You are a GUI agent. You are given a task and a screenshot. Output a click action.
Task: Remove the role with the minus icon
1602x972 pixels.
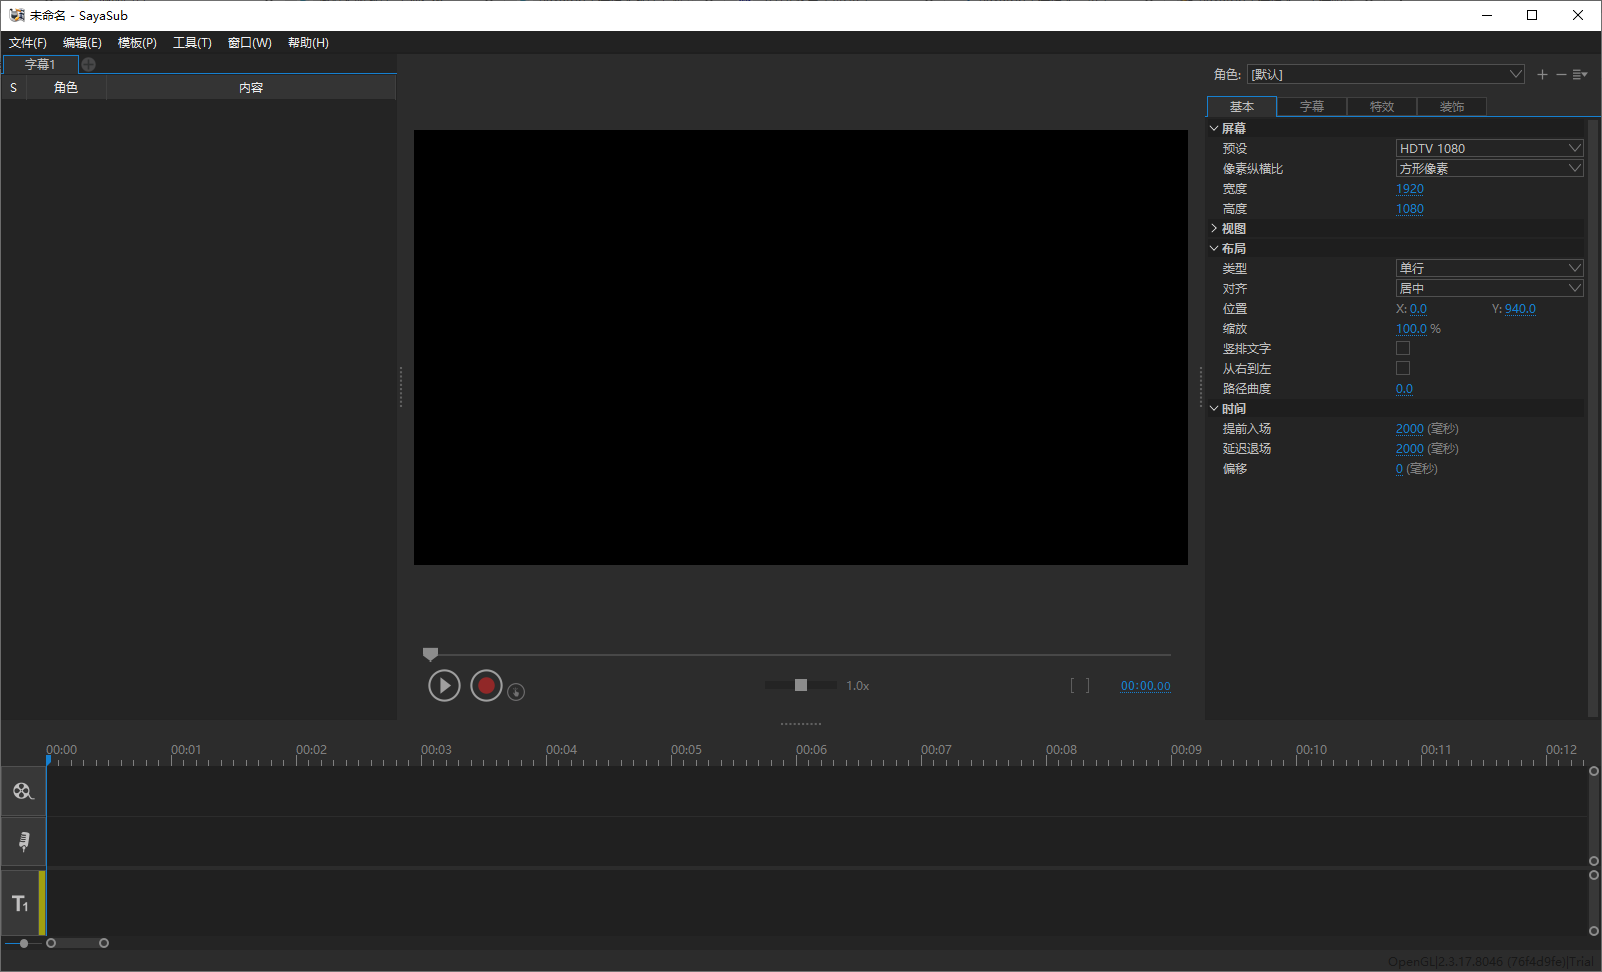click(x=1561, y=74)
